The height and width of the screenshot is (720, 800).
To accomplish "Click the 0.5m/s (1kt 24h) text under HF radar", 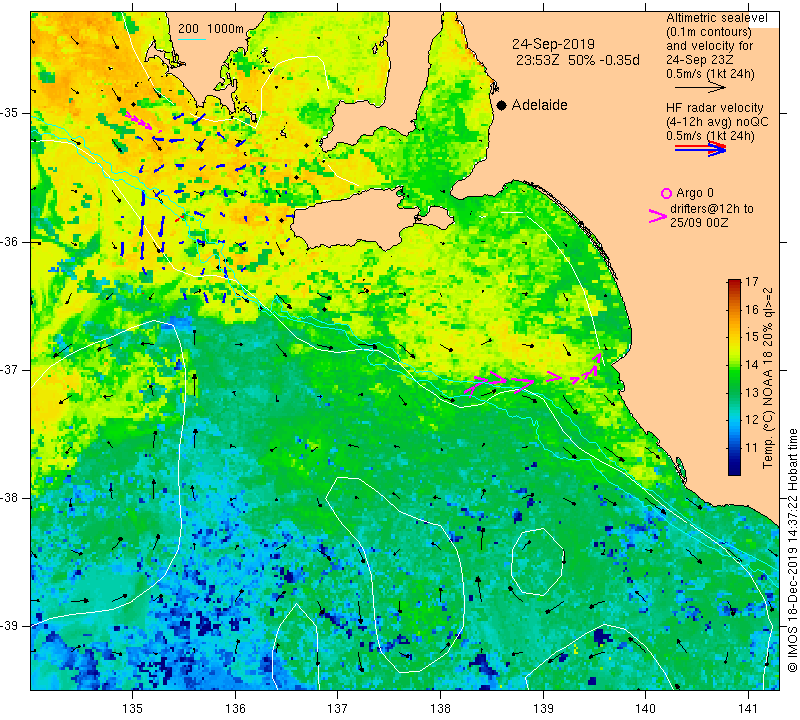I will [710, 136].
